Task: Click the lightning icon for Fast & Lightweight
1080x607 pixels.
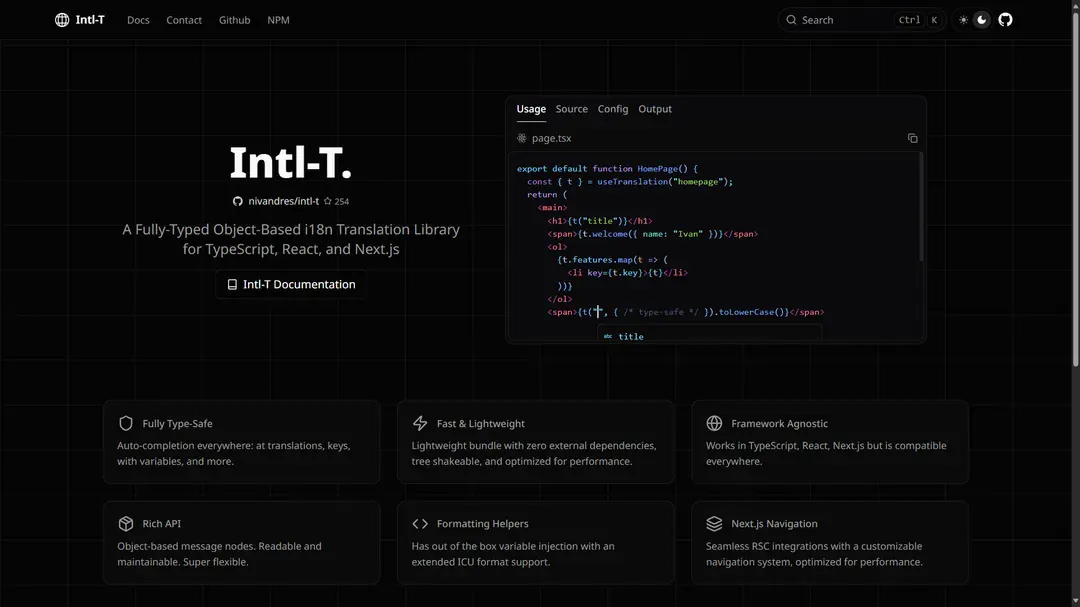Action: (419, 423)
